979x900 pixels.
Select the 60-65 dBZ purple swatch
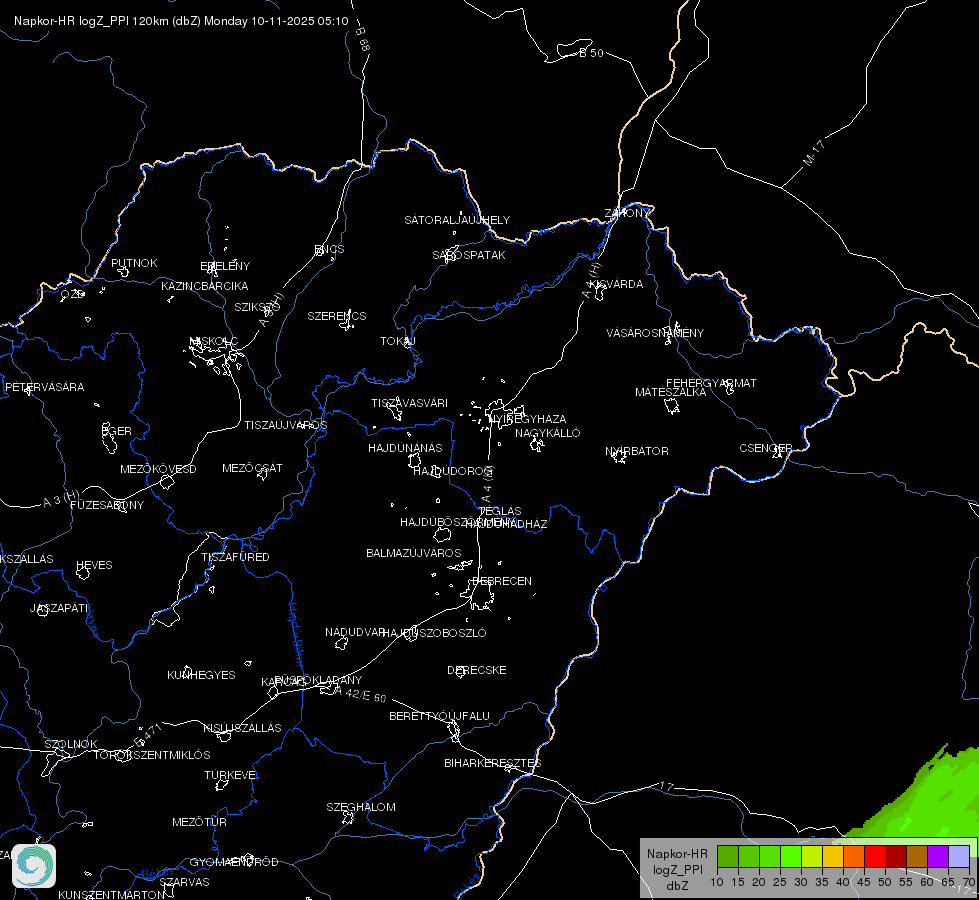coord(938,856)
